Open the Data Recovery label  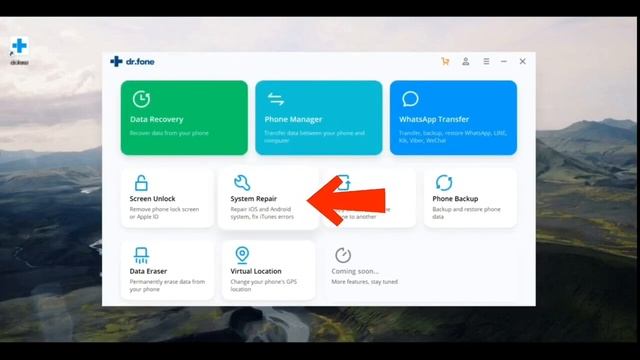pyautogui.click(x=157, y=120)
